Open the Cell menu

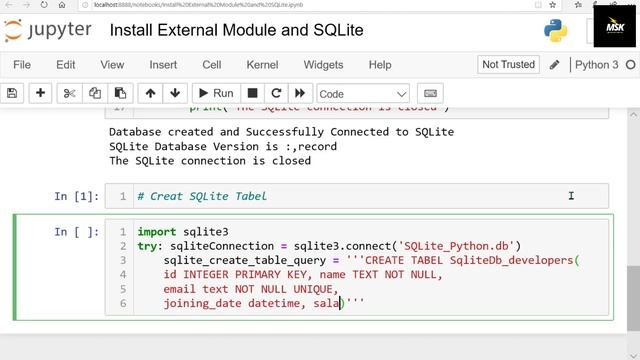[x=211, y=65]
